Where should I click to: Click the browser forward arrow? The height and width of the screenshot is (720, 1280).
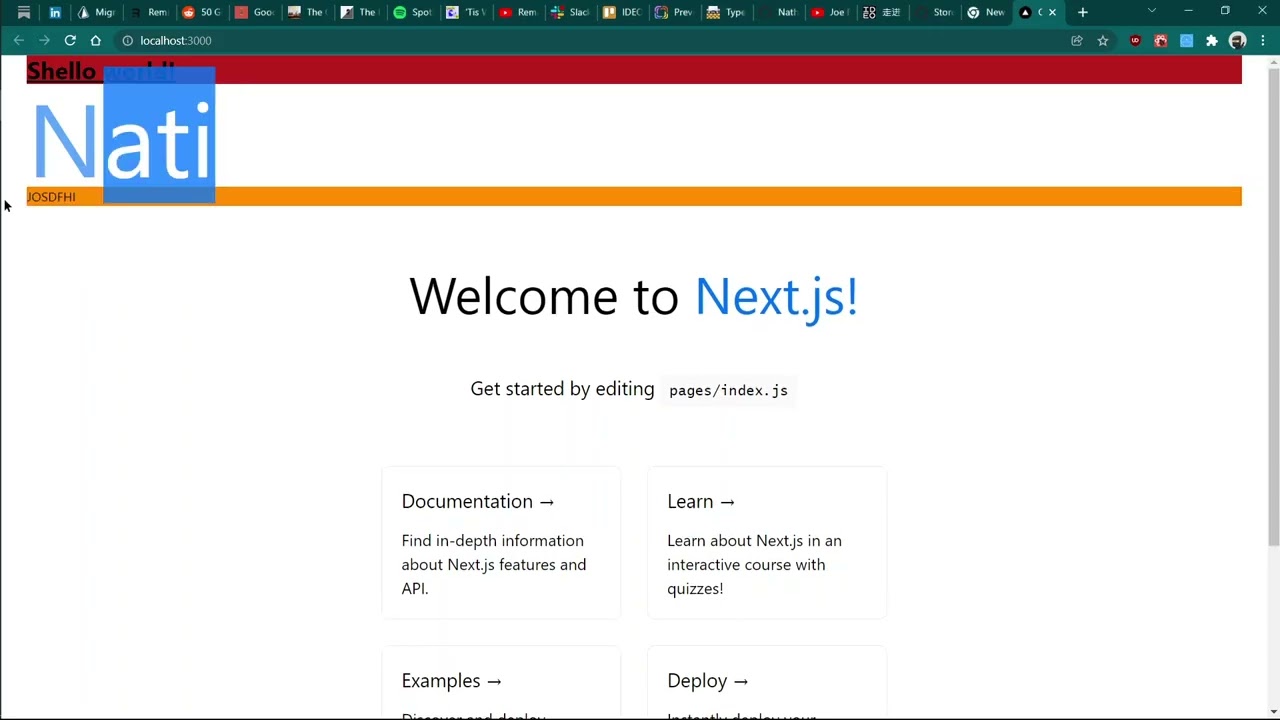point(44,41)
